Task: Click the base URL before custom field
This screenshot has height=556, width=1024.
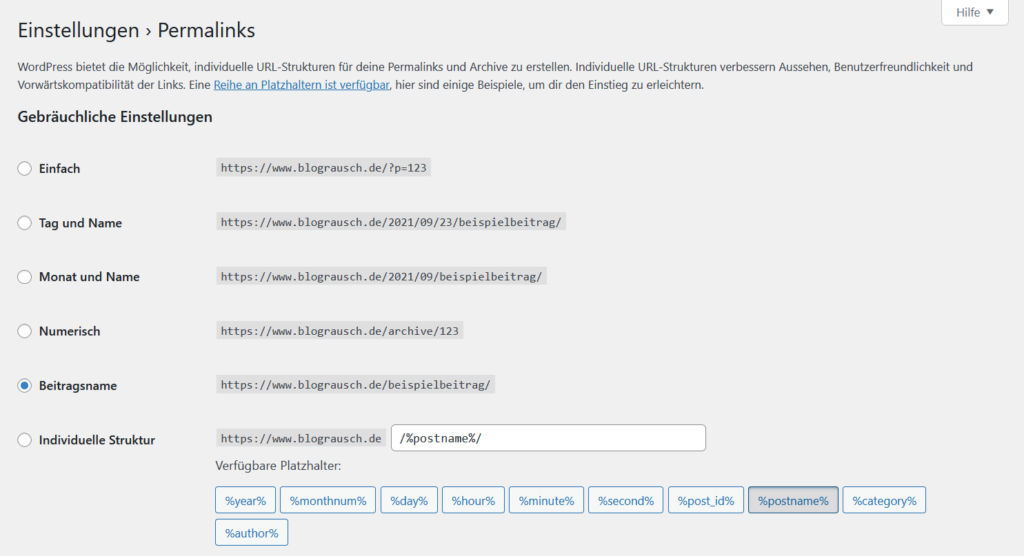Action: click(x=300, y=438)
